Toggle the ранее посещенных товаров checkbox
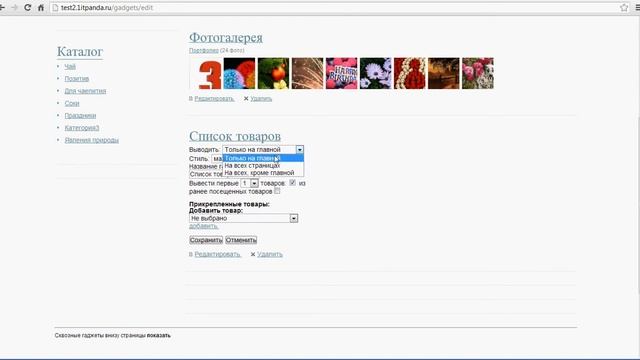The height and width of the screenshot is (360, 640). tap(278, 191)
